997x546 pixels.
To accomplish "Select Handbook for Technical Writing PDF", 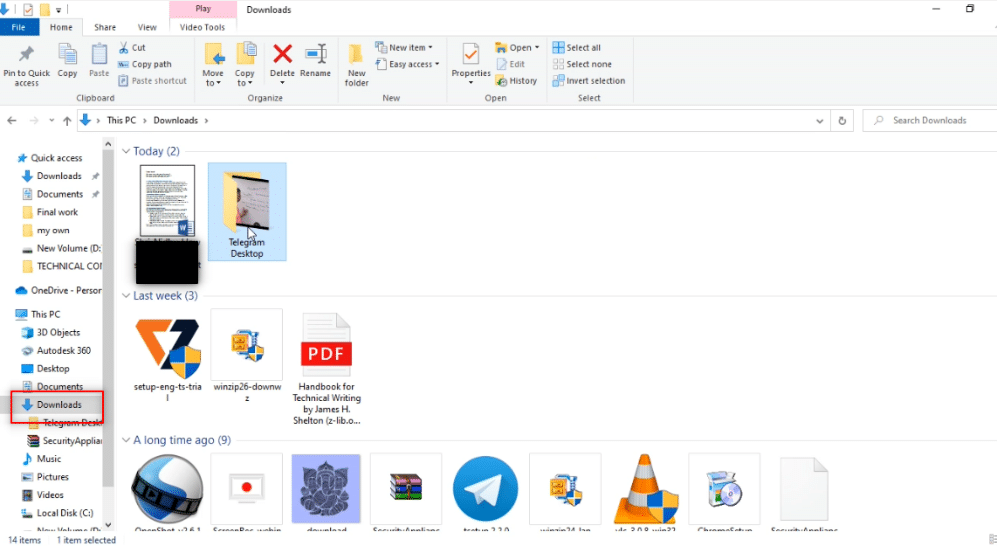I will [326, 369].
